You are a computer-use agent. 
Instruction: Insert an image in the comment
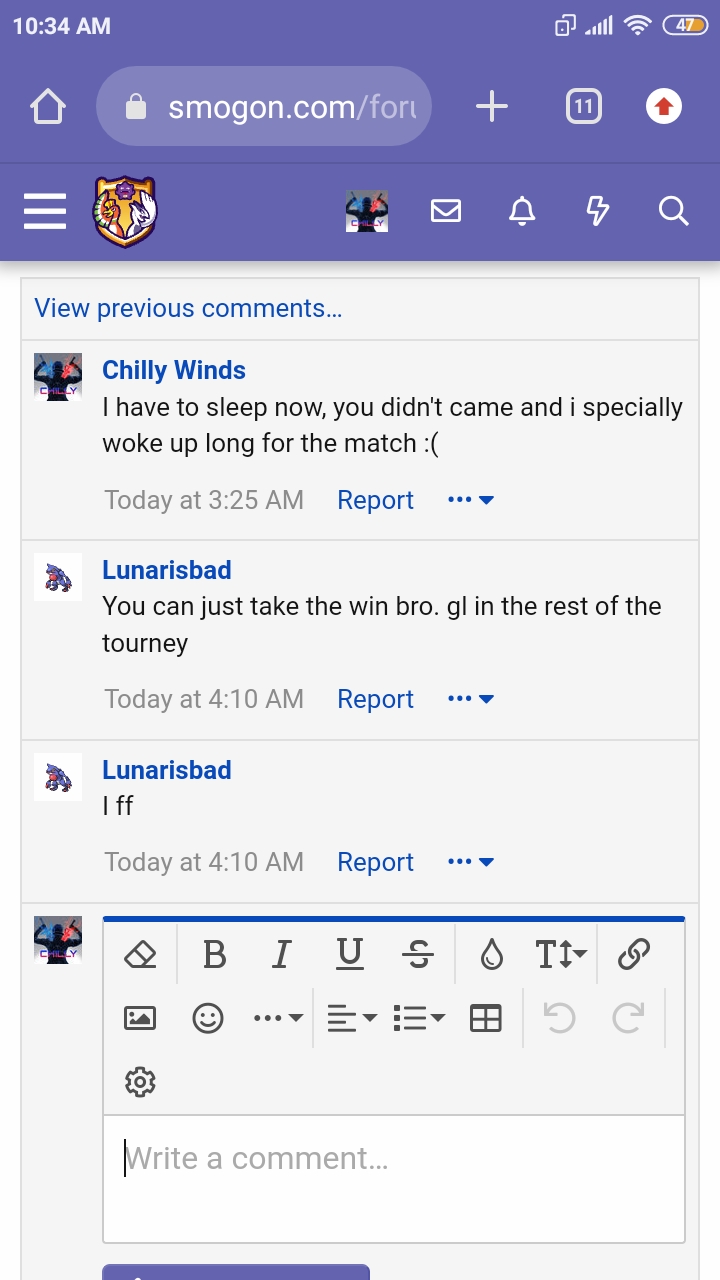pyautogui.click(x=140, y=1018)
